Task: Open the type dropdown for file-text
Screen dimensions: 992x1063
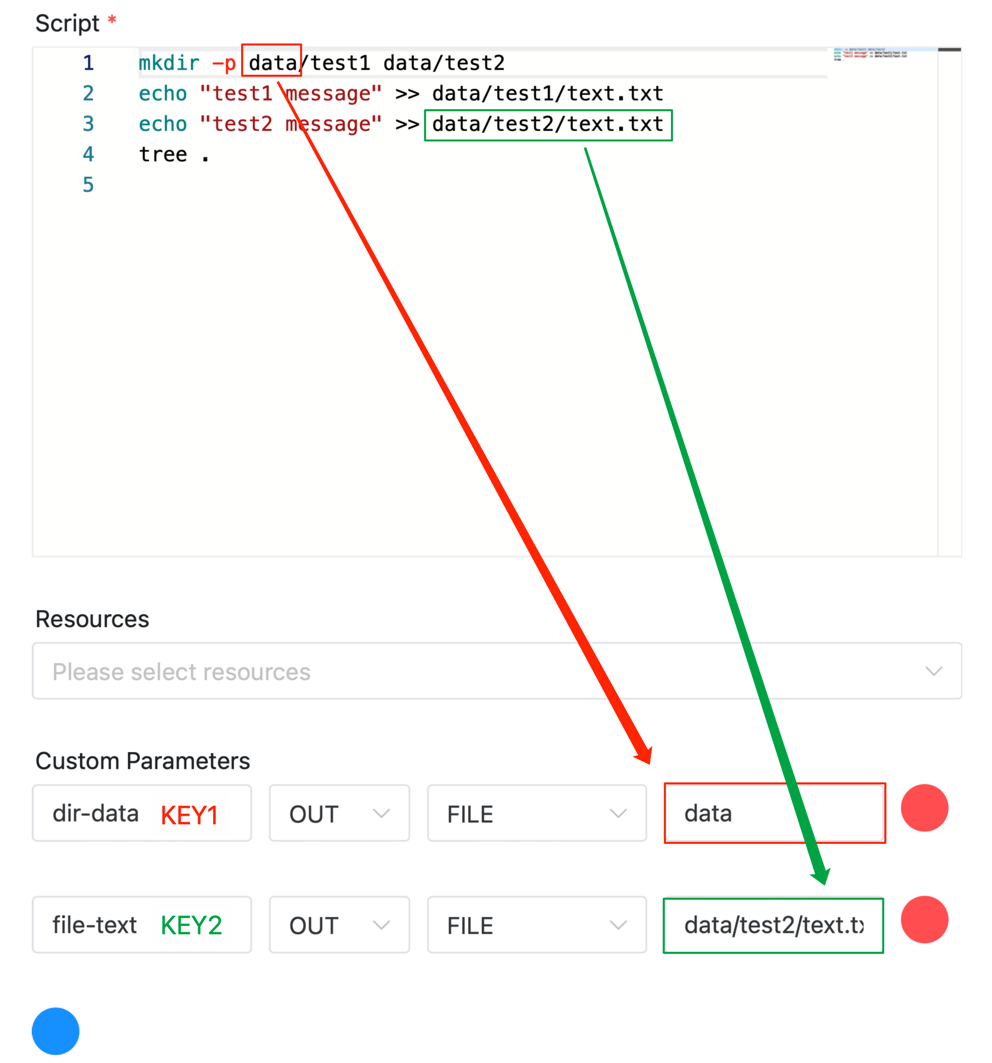Action: pos(537,925)
